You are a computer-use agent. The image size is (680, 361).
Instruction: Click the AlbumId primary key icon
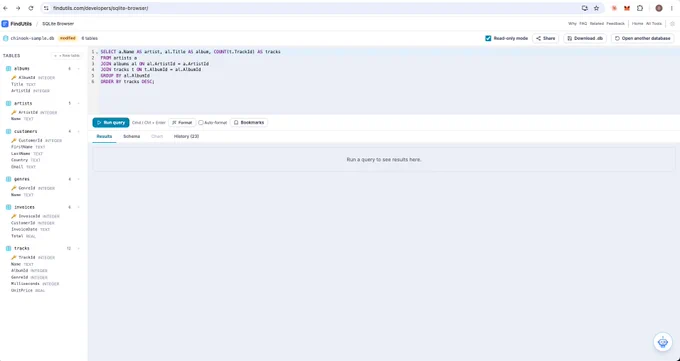(14, 78)
